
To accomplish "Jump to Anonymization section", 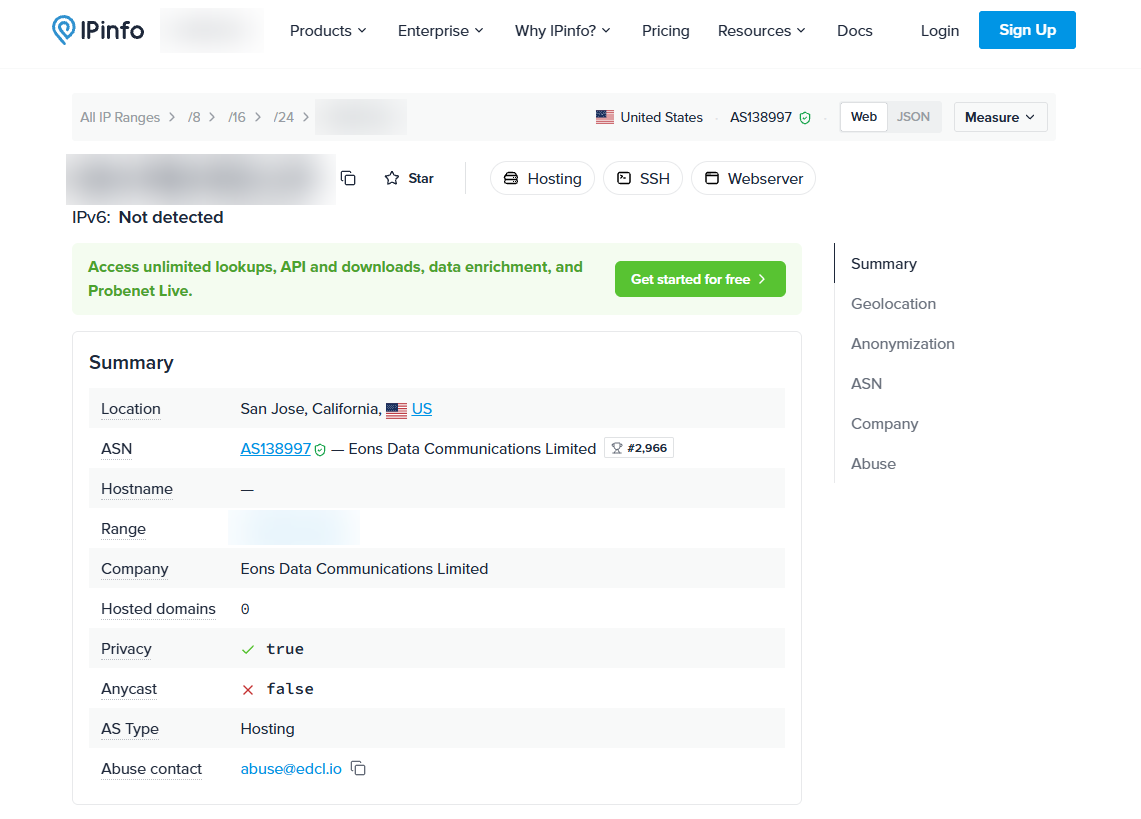I will coord(903,344).
